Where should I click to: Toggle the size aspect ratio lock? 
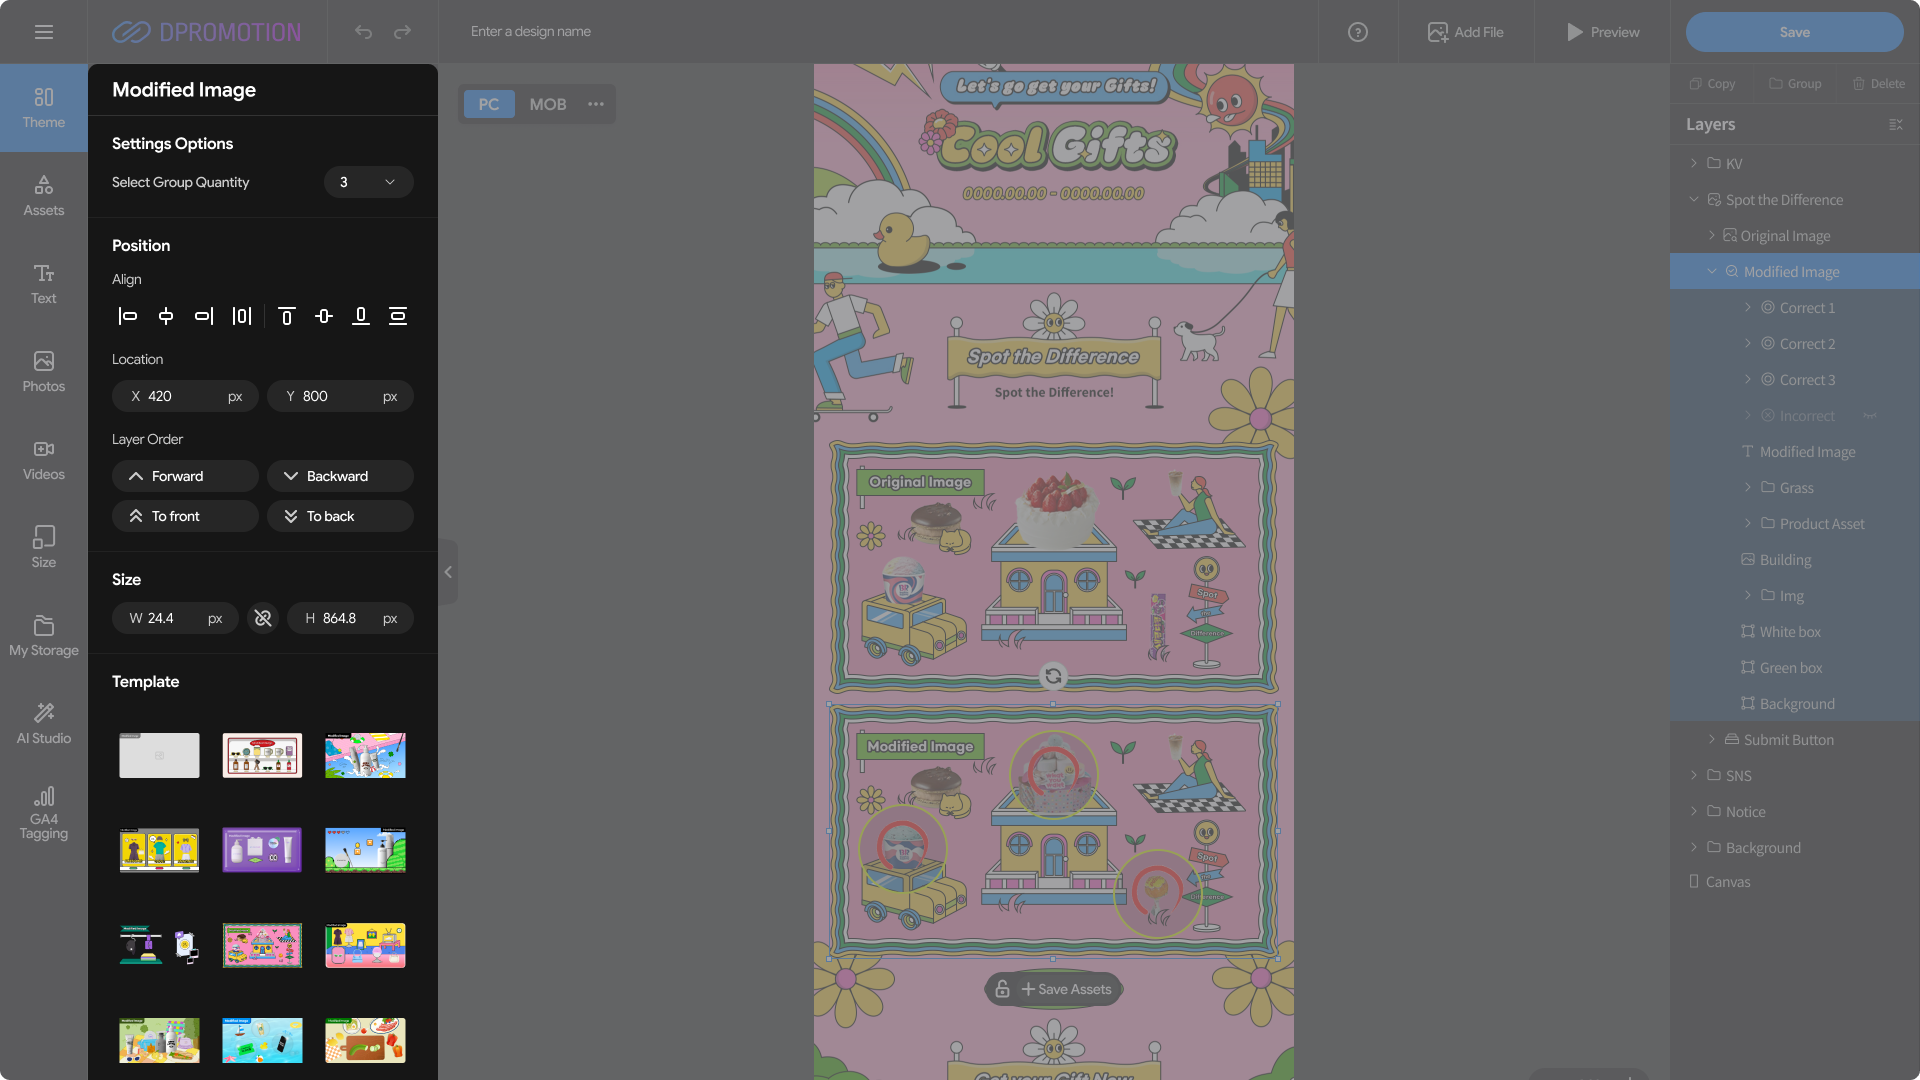coord(263,619)
